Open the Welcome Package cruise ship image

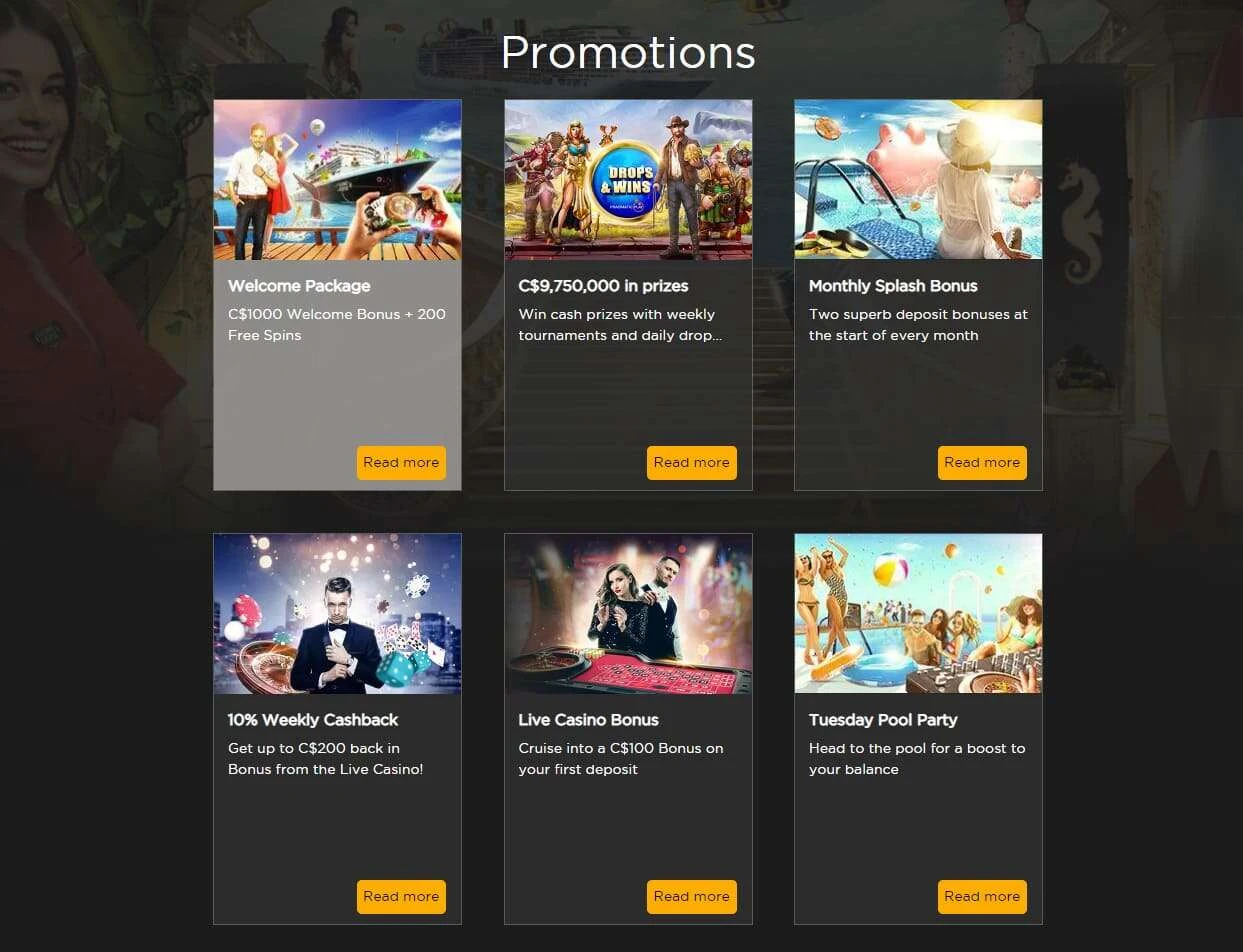[338, 180]
